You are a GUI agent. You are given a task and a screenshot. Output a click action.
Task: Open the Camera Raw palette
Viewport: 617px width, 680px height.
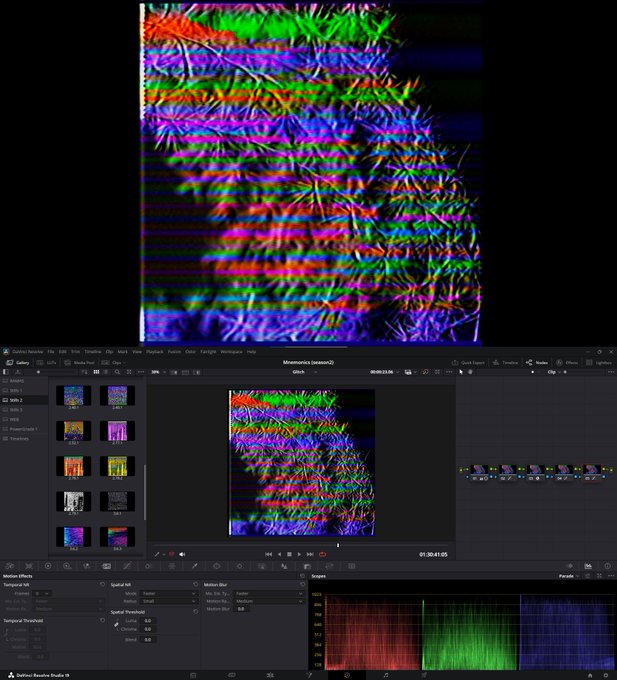tap(10, 566)
